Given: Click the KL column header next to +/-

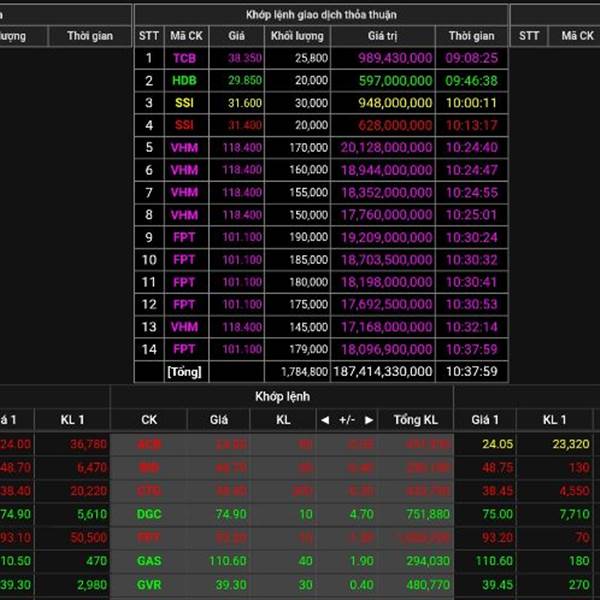Looking at the screenshot, I should (283, 420).
